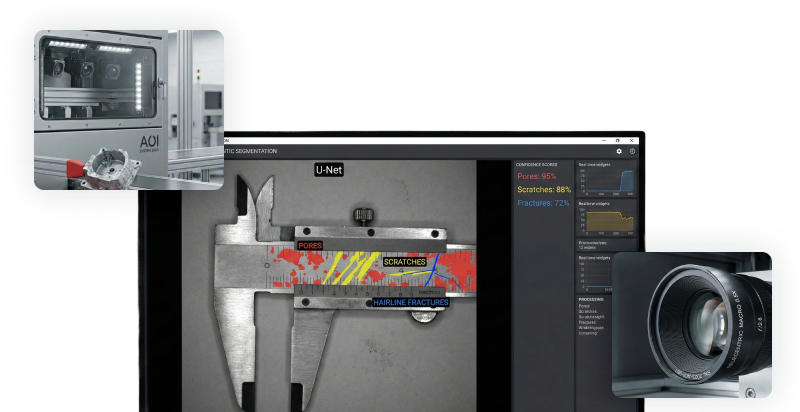Click the frames info box under yellow chart
This screenshot has width=800, height=412.
[x=606, y=245]
